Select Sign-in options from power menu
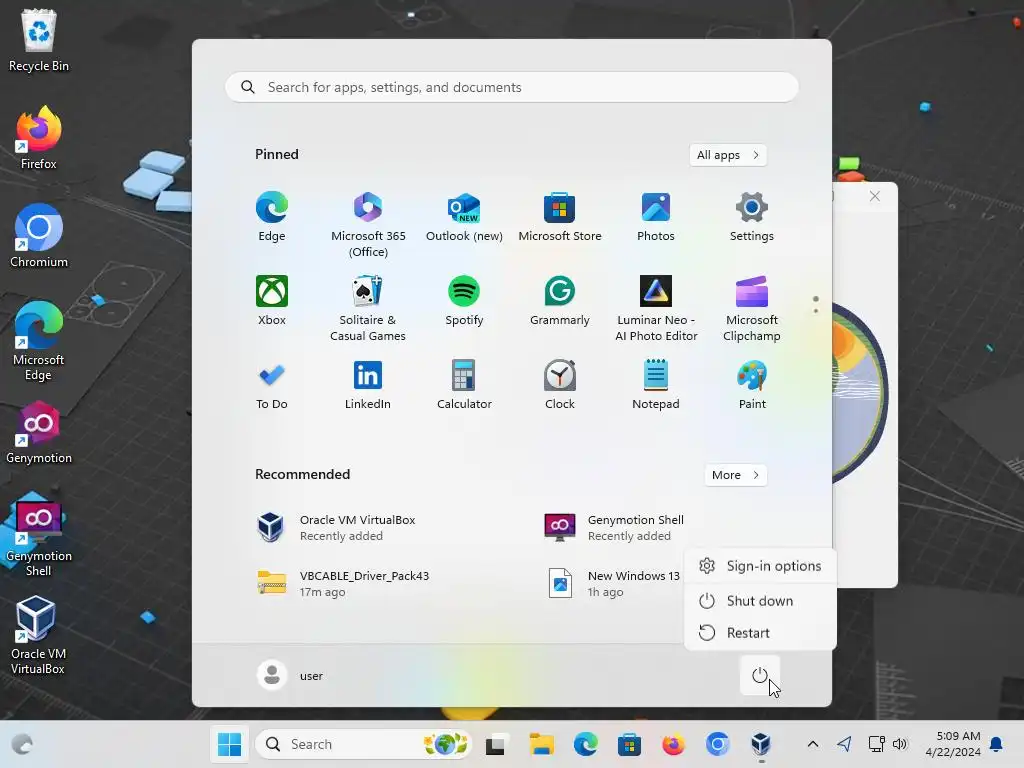Screen dimensions: 1024x768 click(760, 566)
